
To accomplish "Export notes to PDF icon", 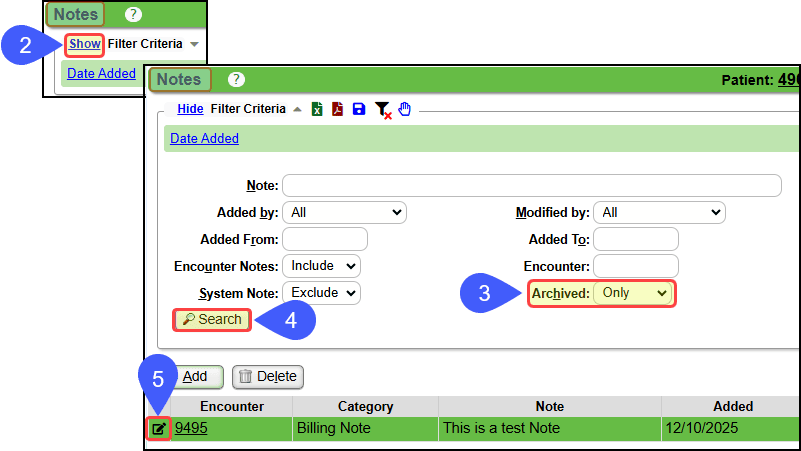I will tap(338, 109).
